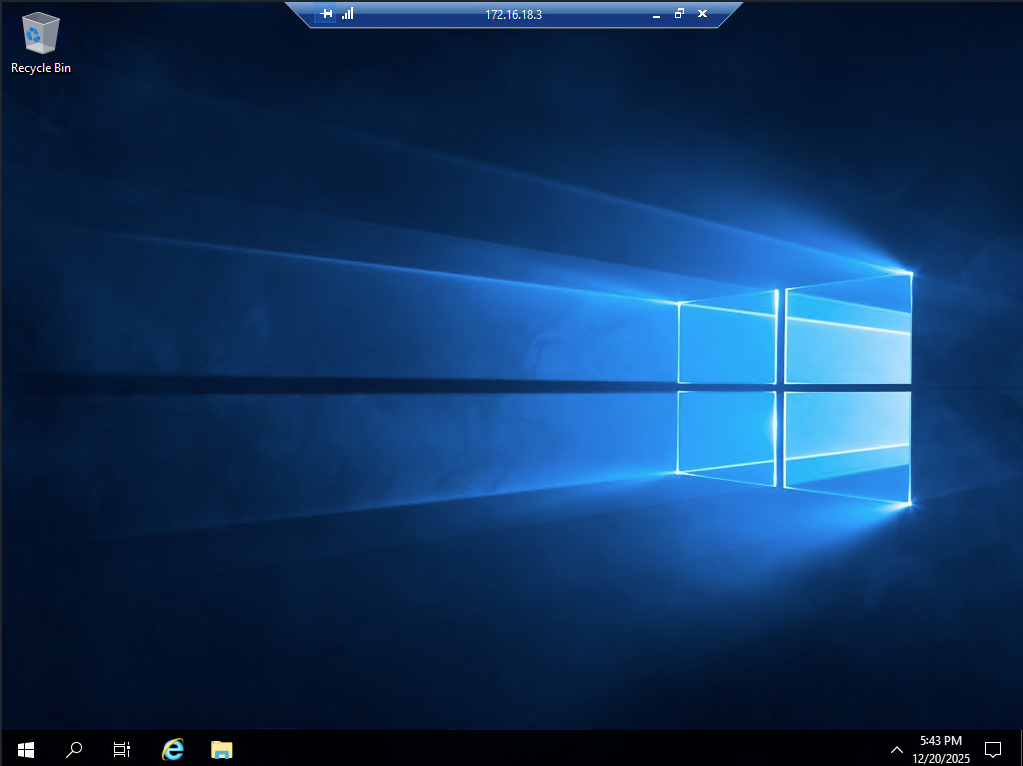Click the 12/20/2025 date in the tray
This screenshot has width=1023, height=766.
click(x=940, y=758)
